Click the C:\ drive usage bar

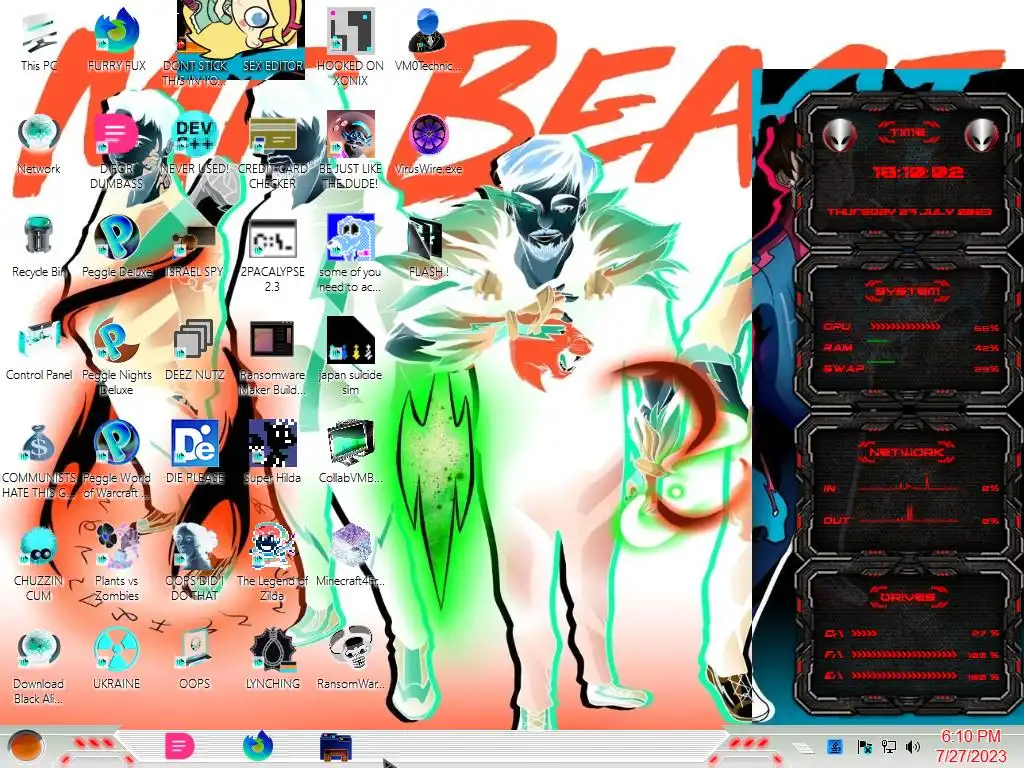click(865, 633)
